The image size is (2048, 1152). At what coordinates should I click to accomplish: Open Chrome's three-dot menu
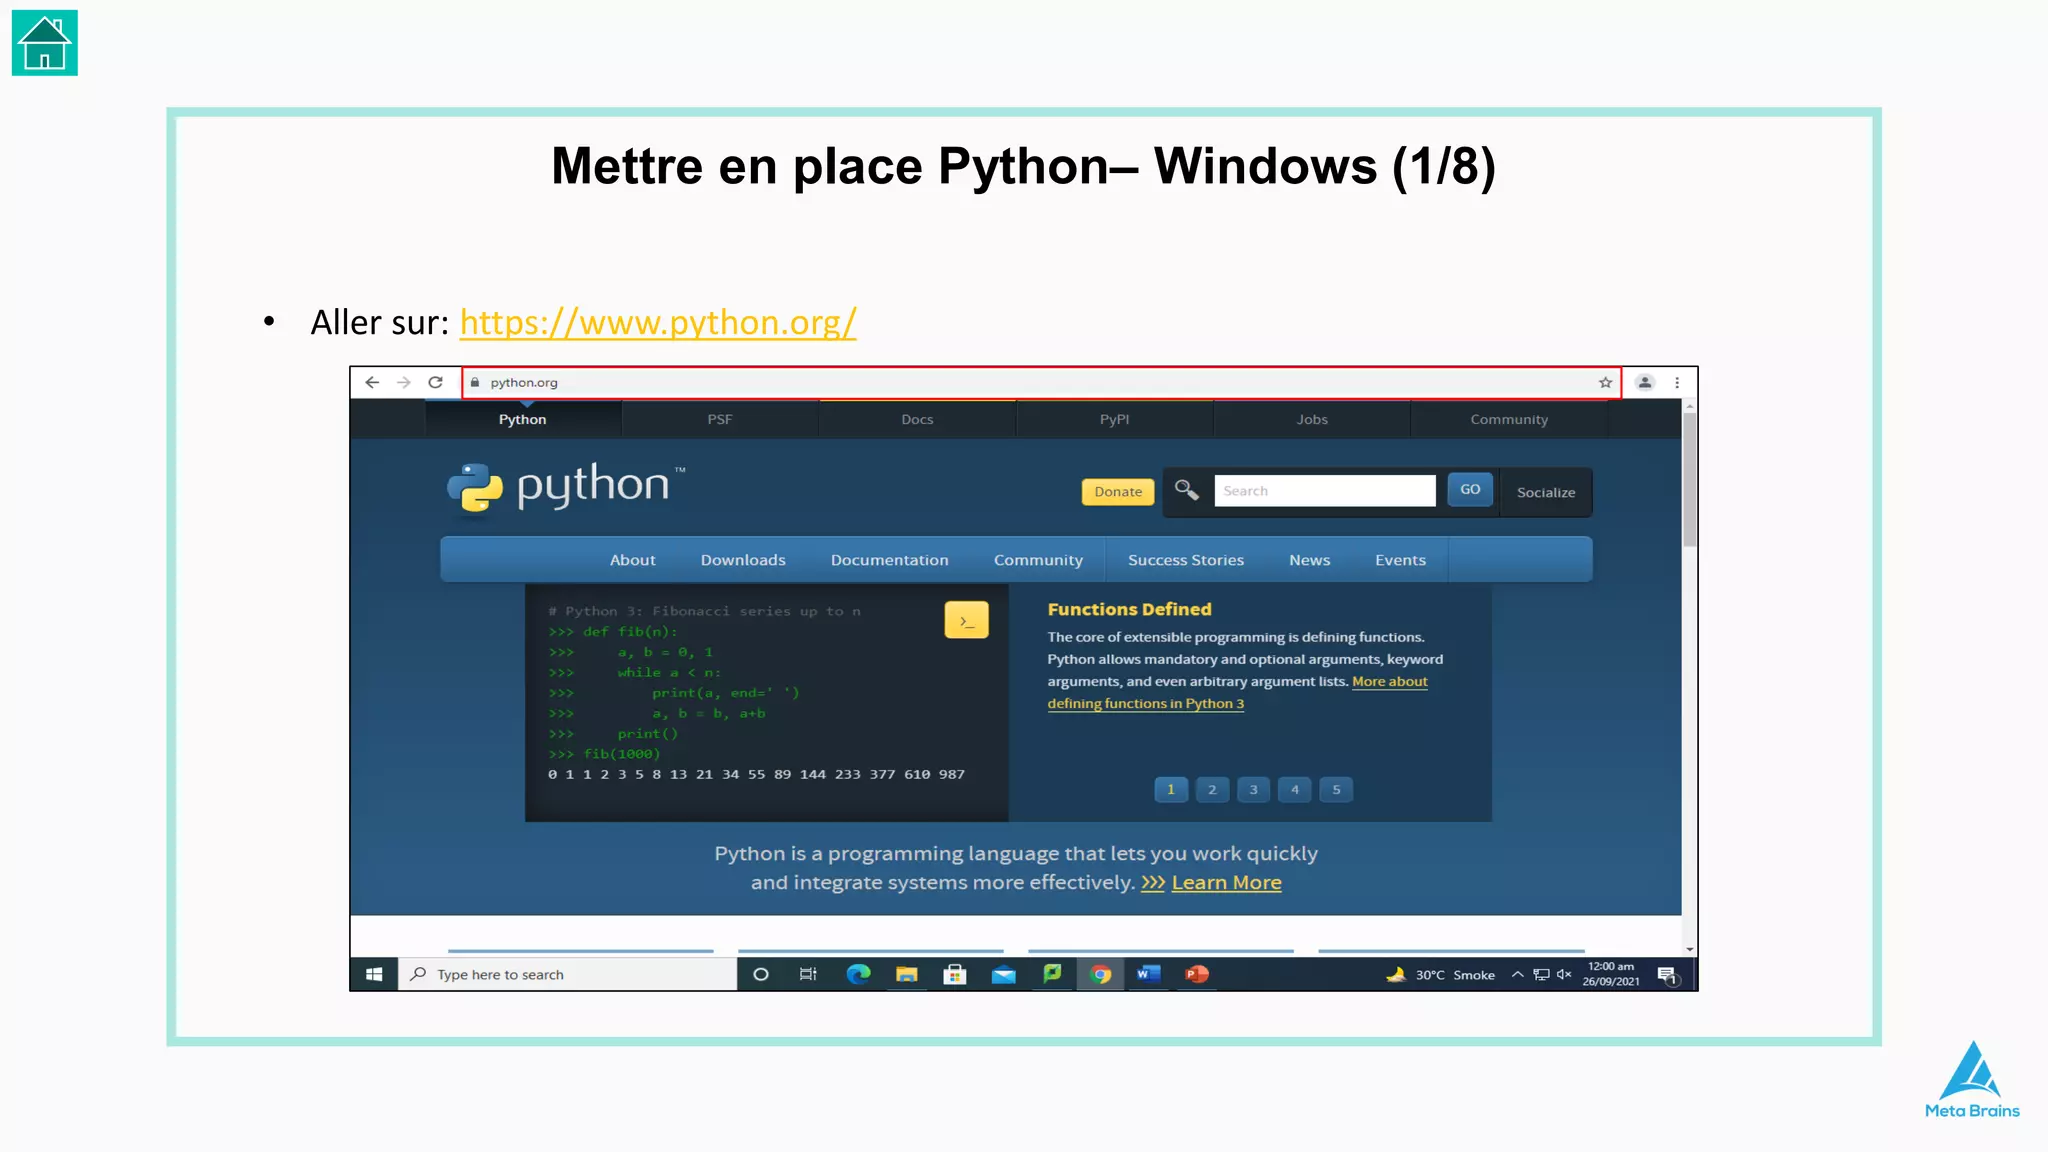(1677, 382)
